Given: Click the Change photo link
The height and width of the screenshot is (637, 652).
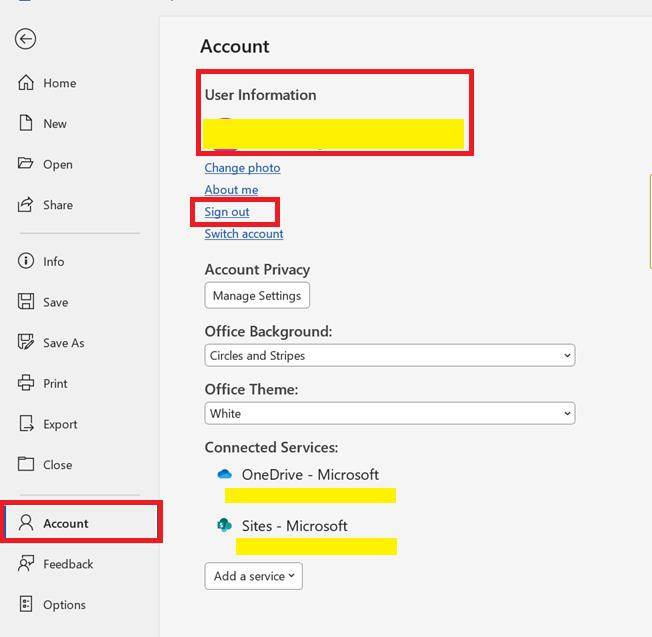Looking at the screenshot, I should [242, 168].
